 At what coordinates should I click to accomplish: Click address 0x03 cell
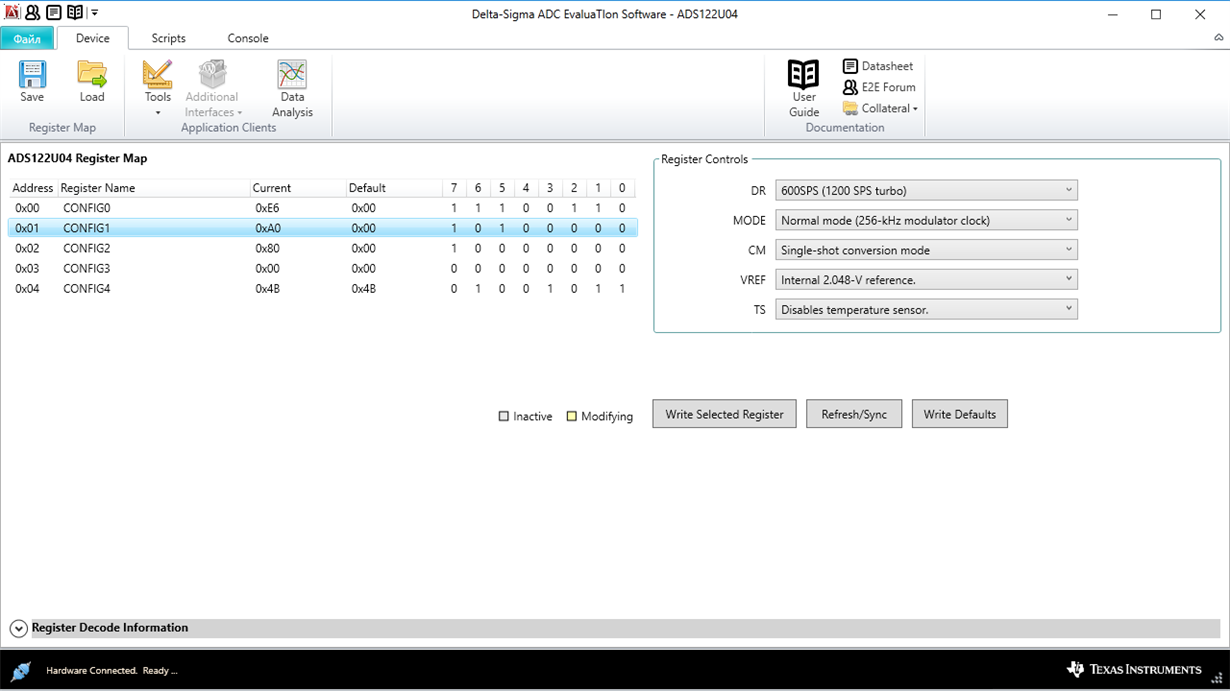(26, 268)
